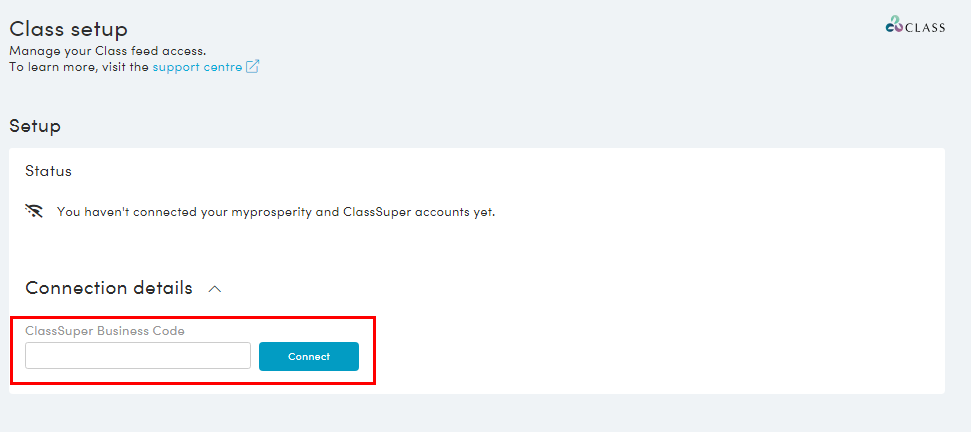This screenshot has width=971, height=432.
Task: Click the Connection details heading text
Action: pyautogui.click(x=109, y=288)
